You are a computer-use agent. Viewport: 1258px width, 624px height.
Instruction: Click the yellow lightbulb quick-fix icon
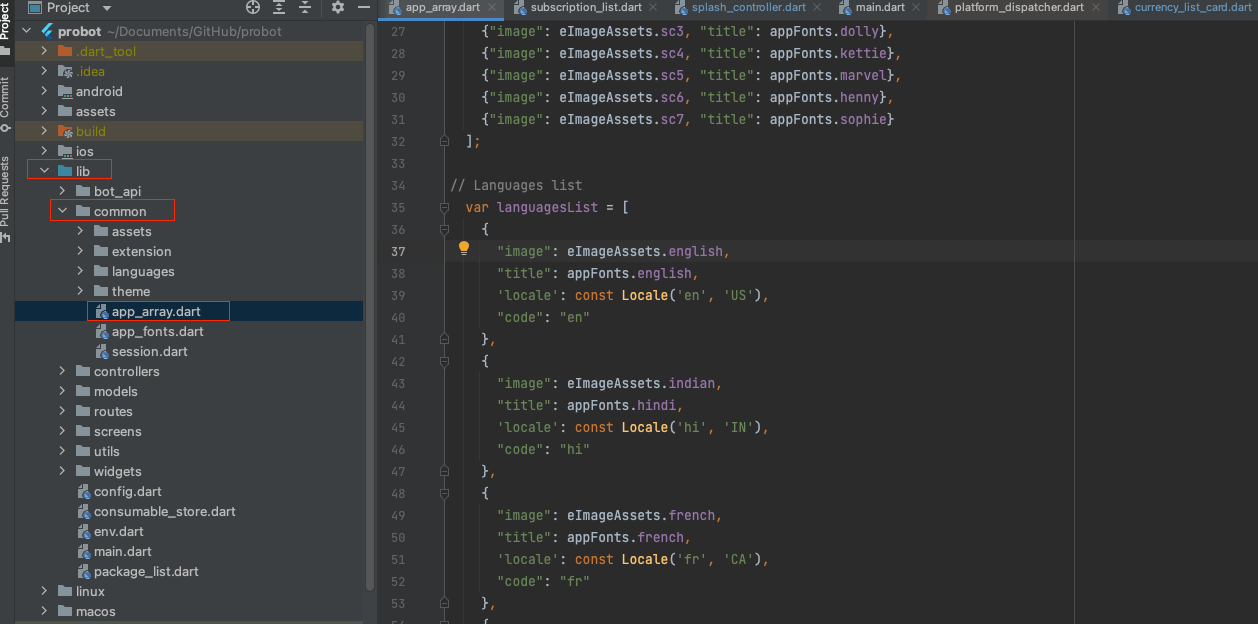point(464,249)
